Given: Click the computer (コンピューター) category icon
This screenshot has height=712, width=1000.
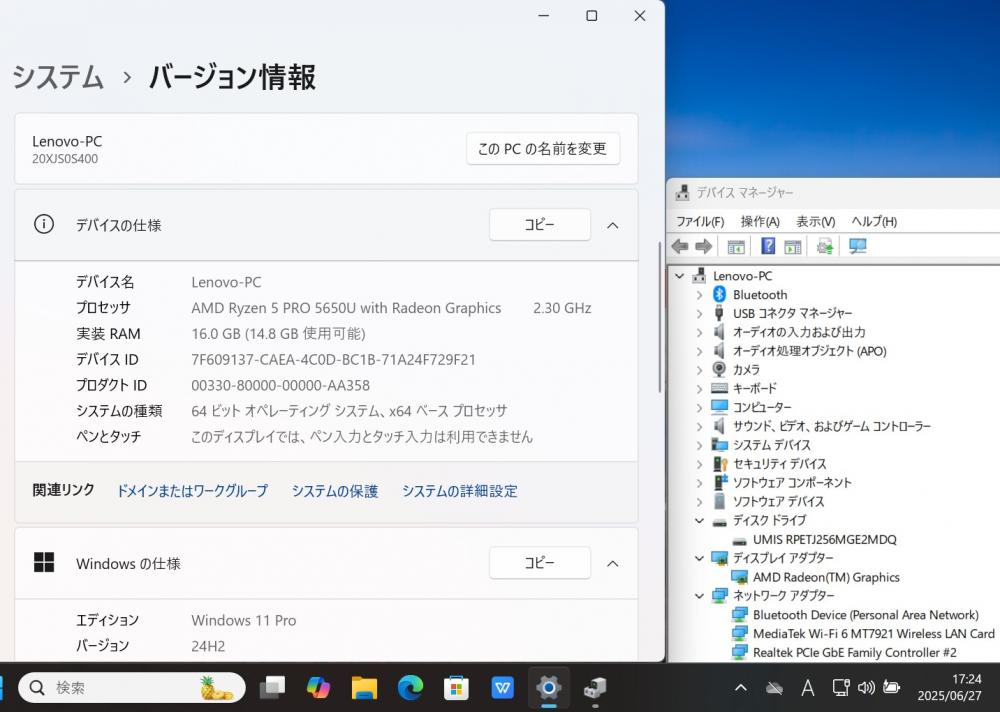Looking at the screenshot, I should tap(719, 407).
